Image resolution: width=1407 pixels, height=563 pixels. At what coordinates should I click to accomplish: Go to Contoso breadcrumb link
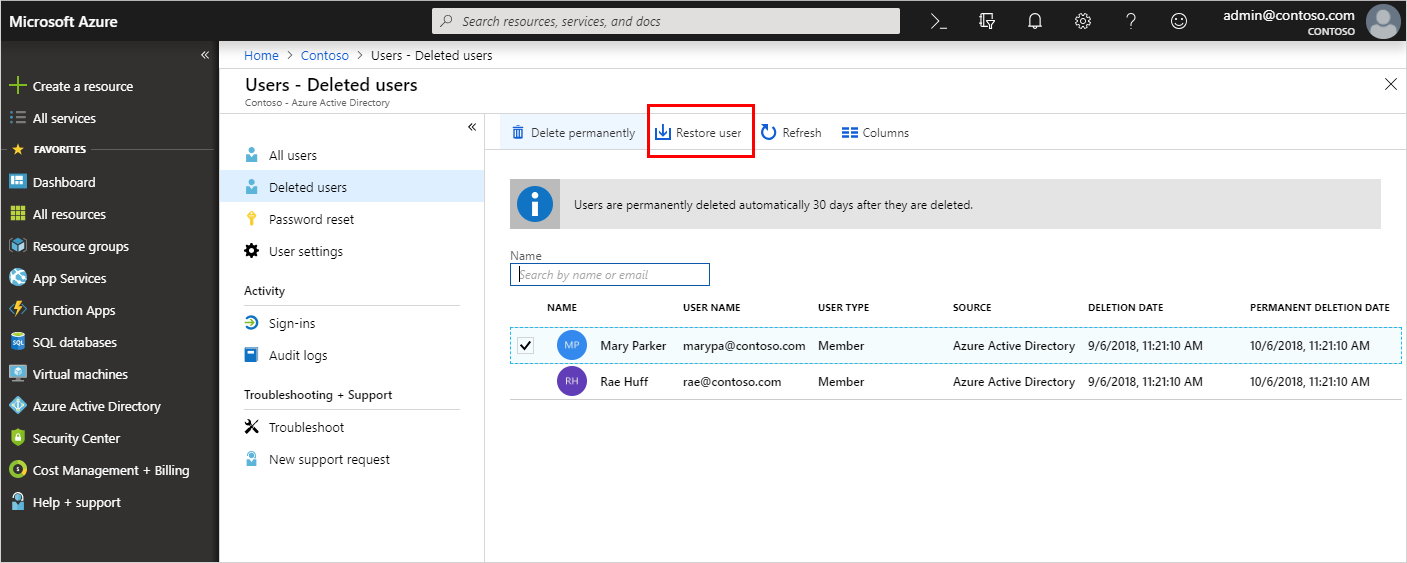325,55
